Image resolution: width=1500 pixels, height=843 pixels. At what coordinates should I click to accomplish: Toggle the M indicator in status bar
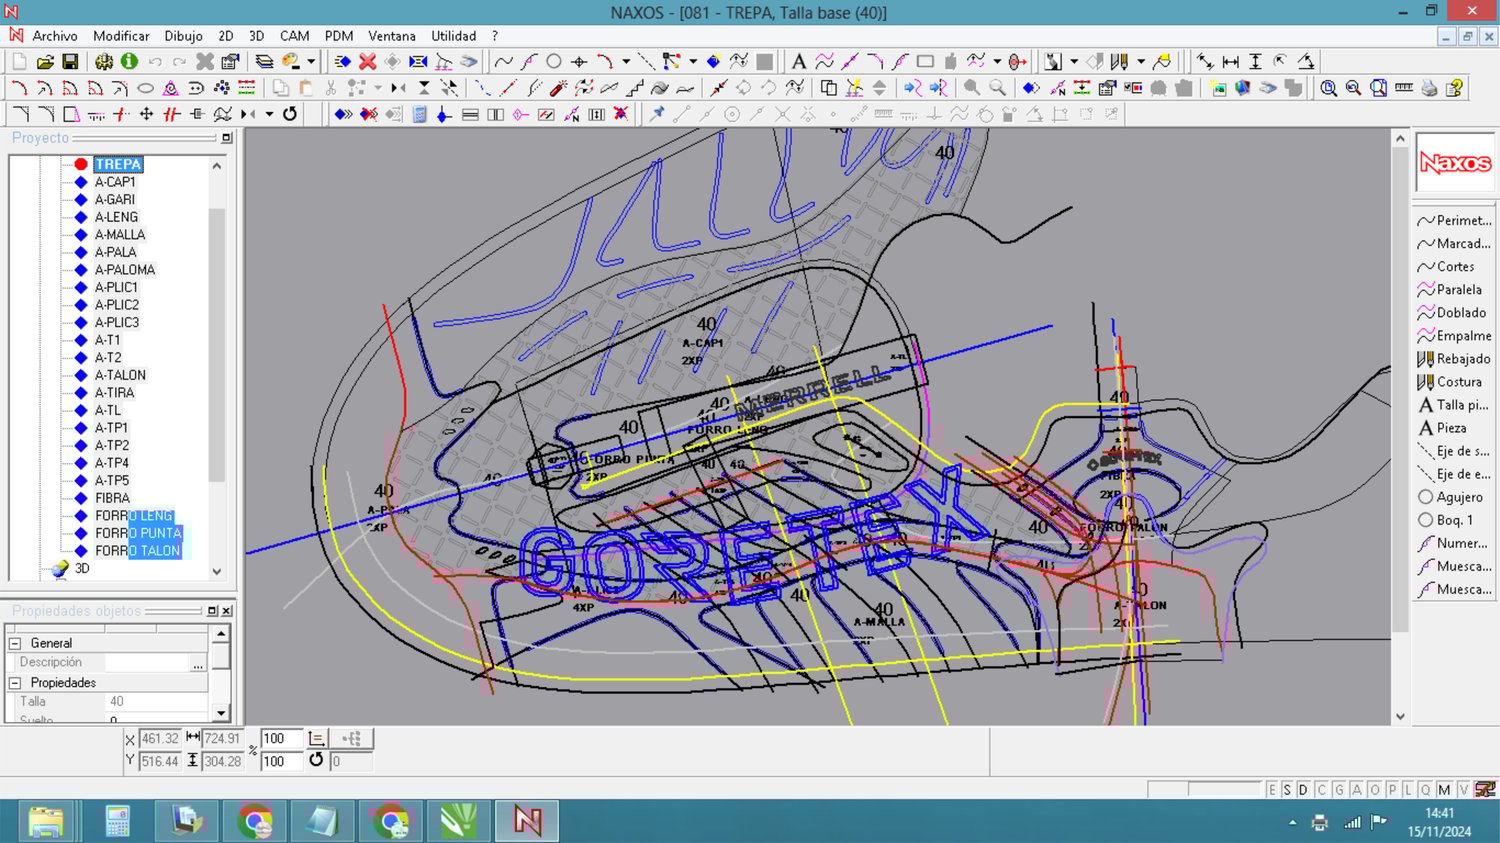[1445, 789]
